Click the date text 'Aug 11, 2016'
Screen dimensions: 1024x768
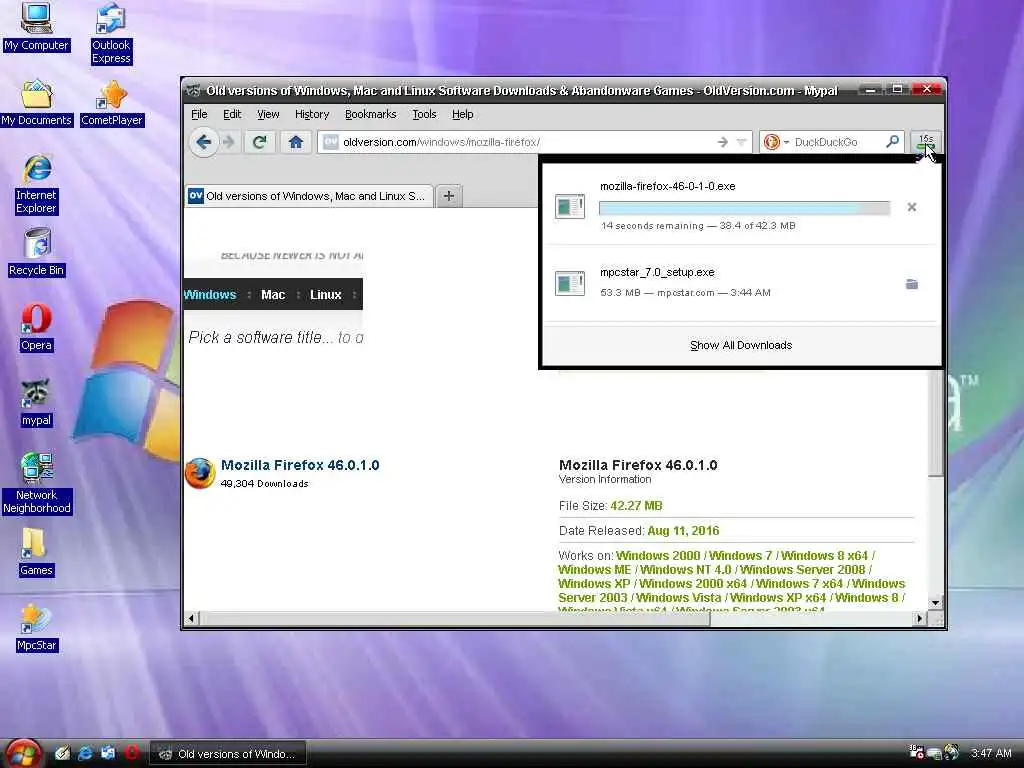(683, 530)
